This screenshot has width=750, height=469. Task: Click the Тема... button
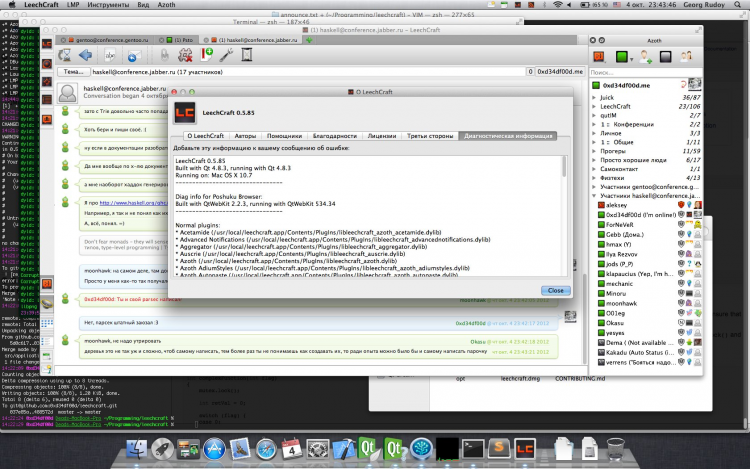73,72
